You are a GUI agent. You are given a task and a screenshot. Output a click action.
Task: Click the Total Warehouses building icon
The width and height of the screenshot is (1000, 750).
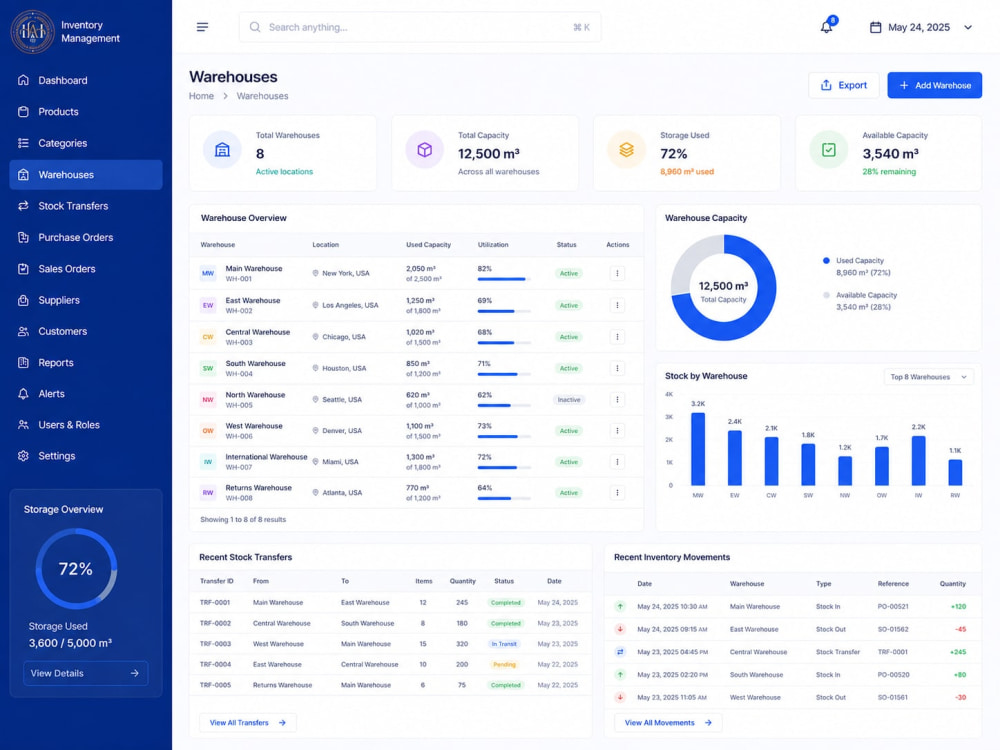click(222, 150)
